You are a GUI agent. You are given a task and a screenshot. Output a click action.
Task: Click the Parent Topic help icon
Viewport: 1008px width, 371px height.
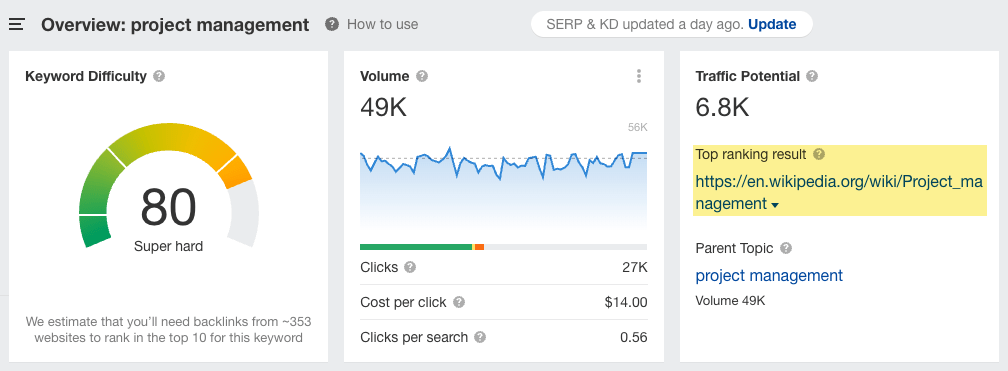click(x=786, y=248)
